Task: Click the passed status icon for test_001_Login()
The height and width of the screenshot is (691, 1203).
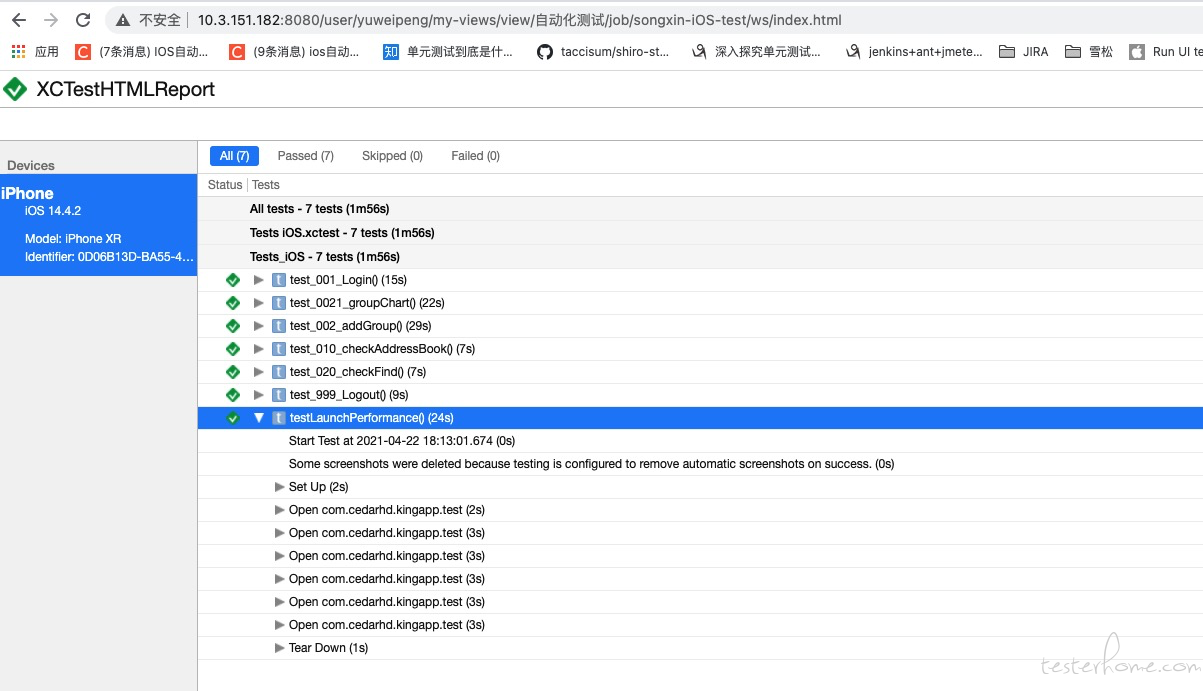Action: click(233, 280)
